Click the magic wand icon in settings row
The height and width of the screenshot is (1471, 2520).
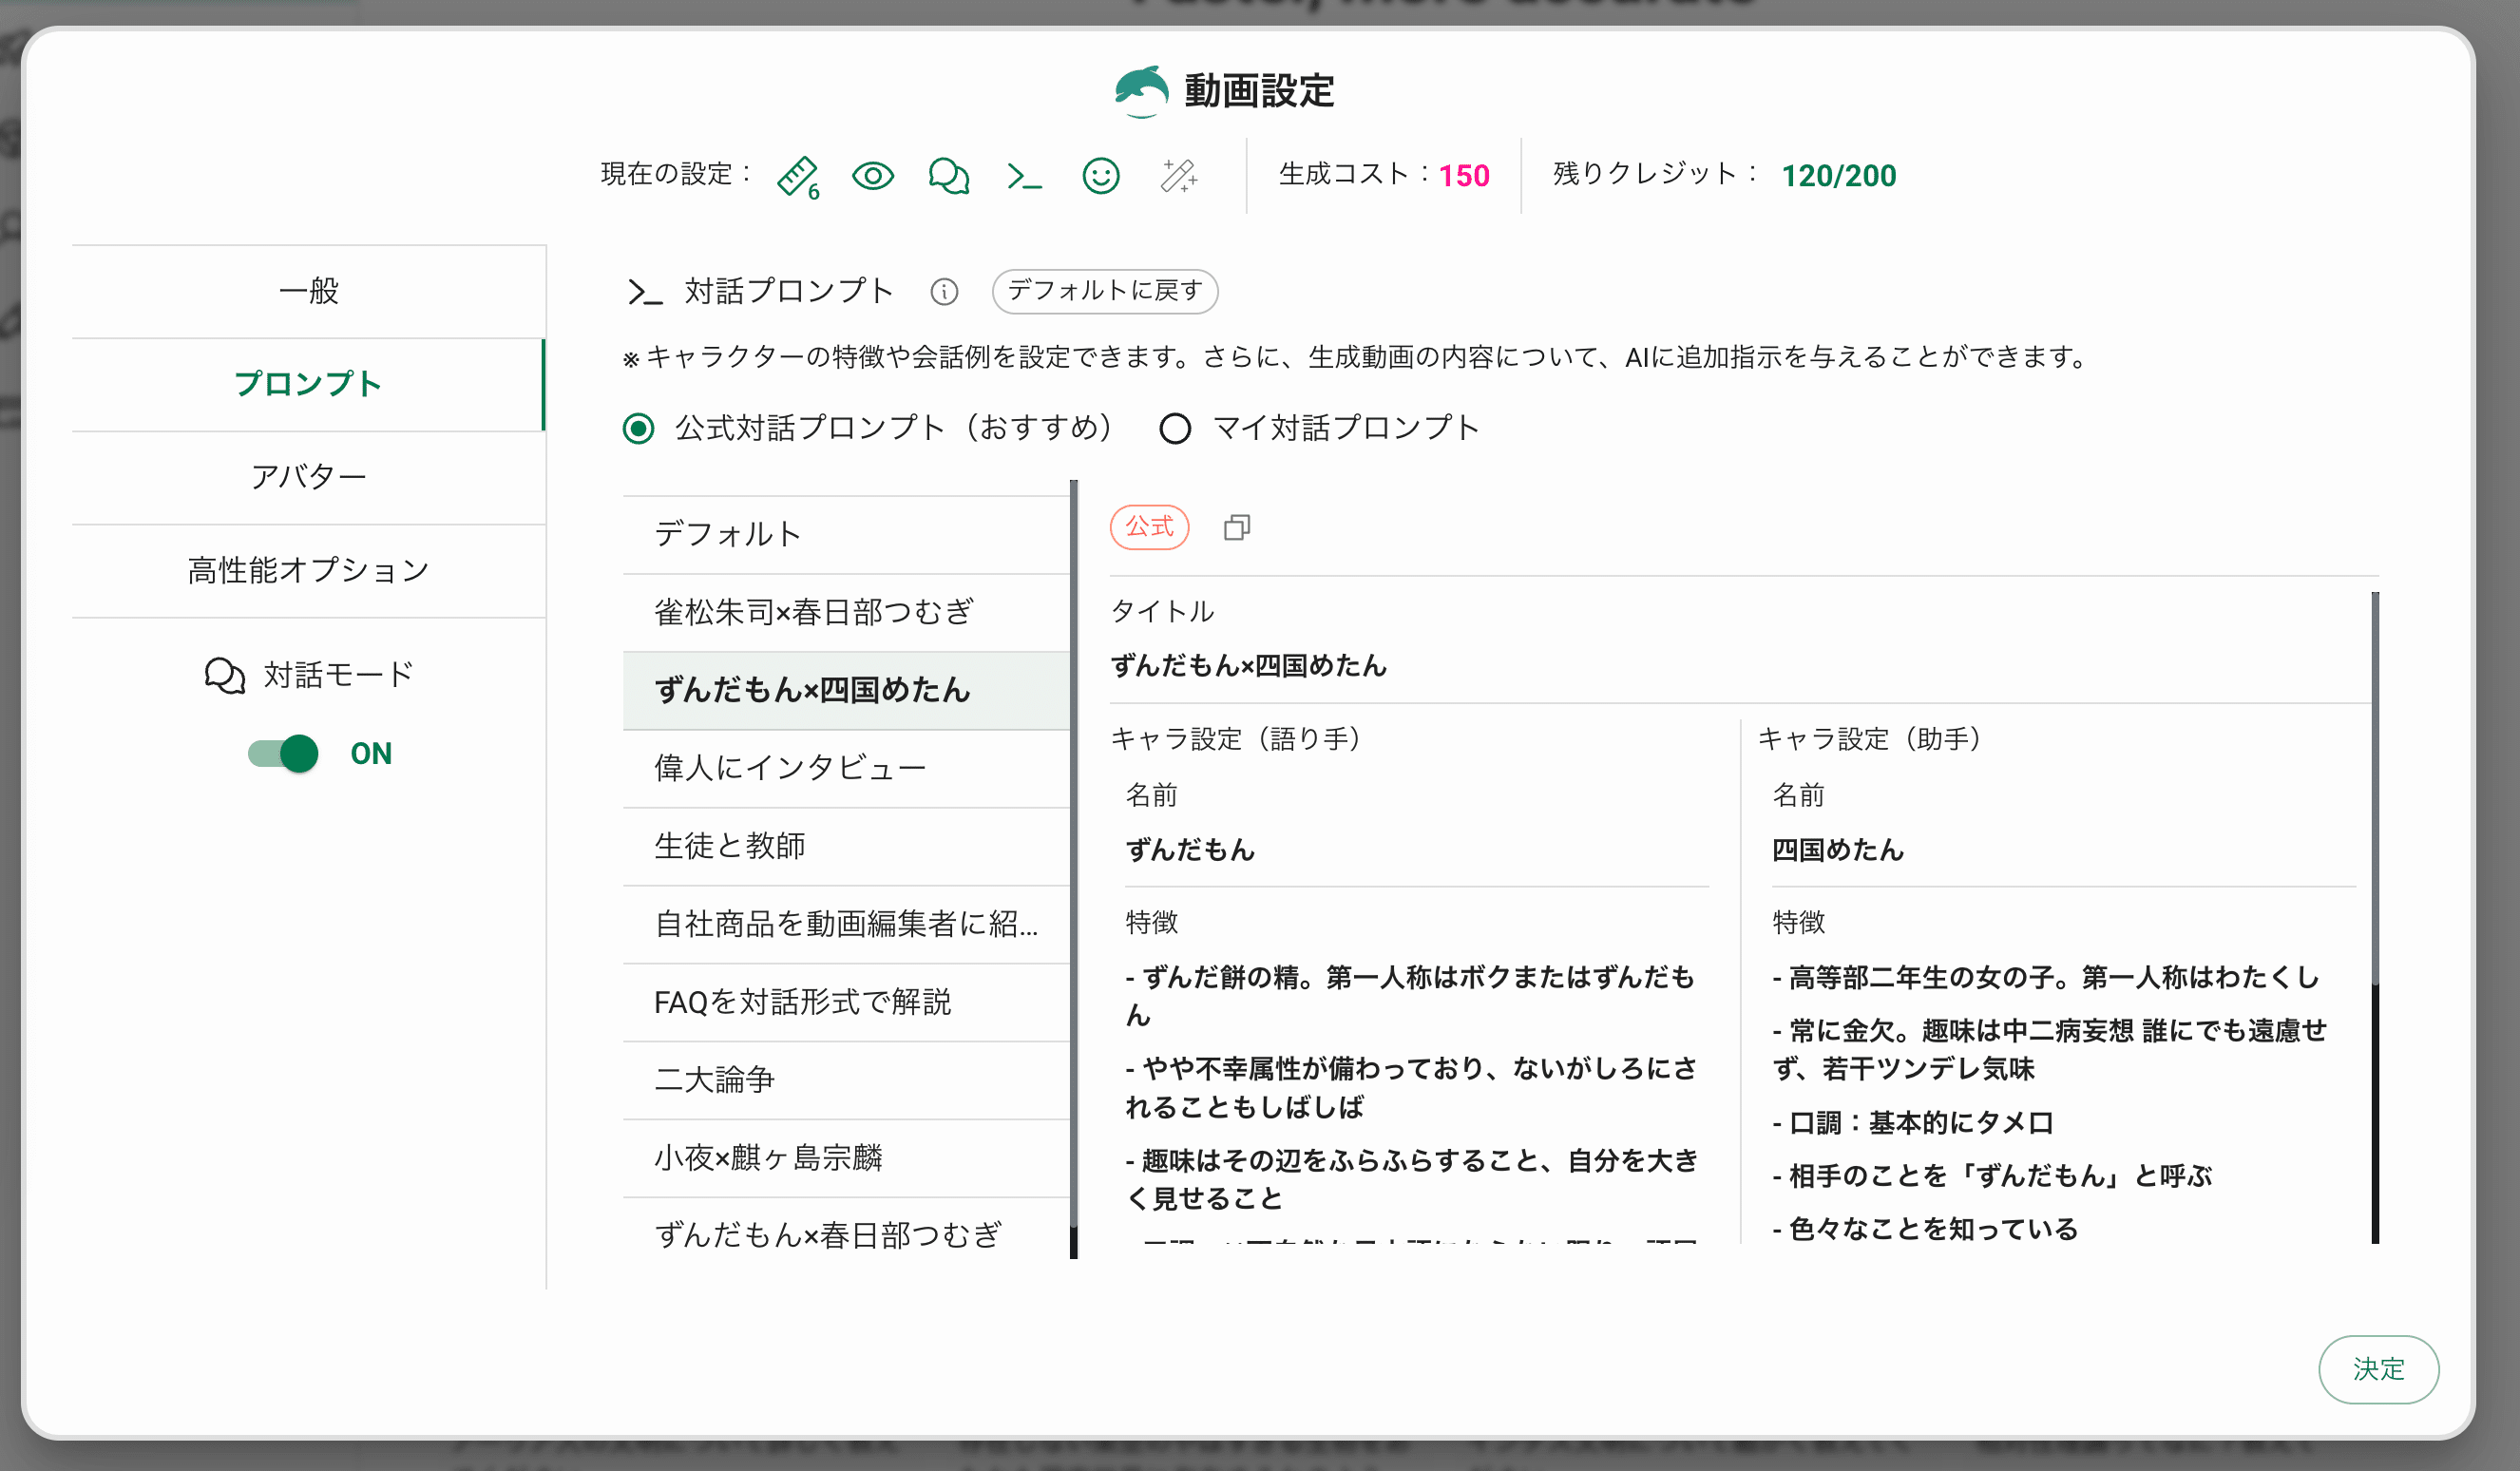tap(1178, 177)
